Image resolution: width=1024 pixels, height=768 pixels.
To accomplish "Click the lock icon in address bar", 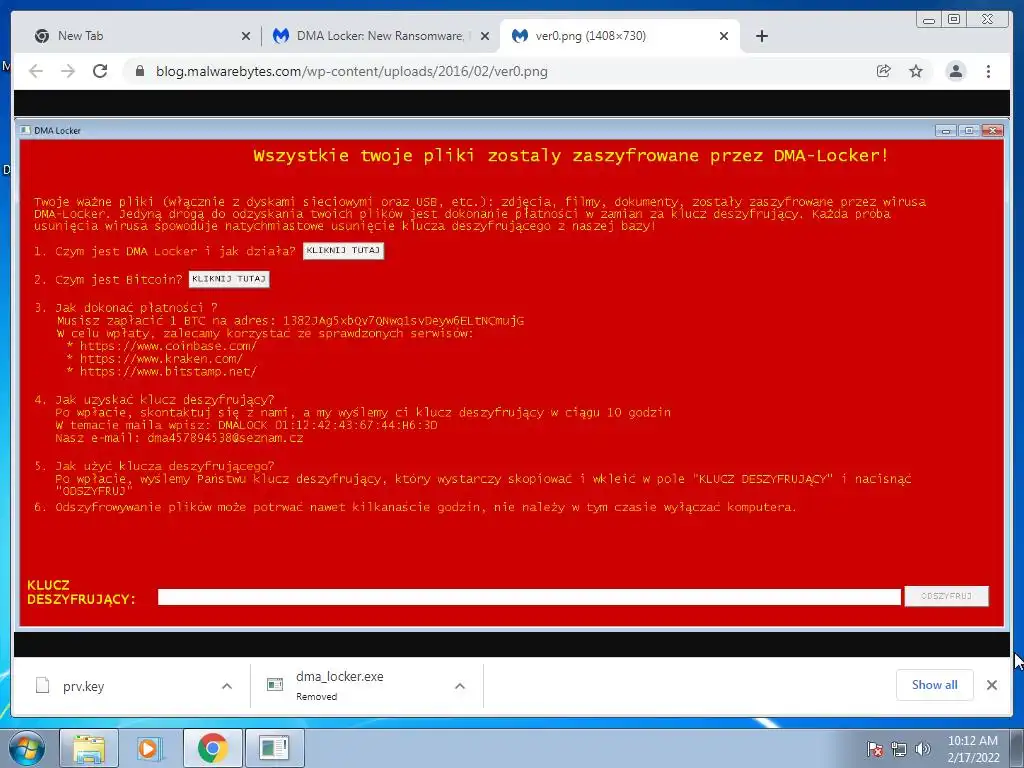I will [139, 71].
